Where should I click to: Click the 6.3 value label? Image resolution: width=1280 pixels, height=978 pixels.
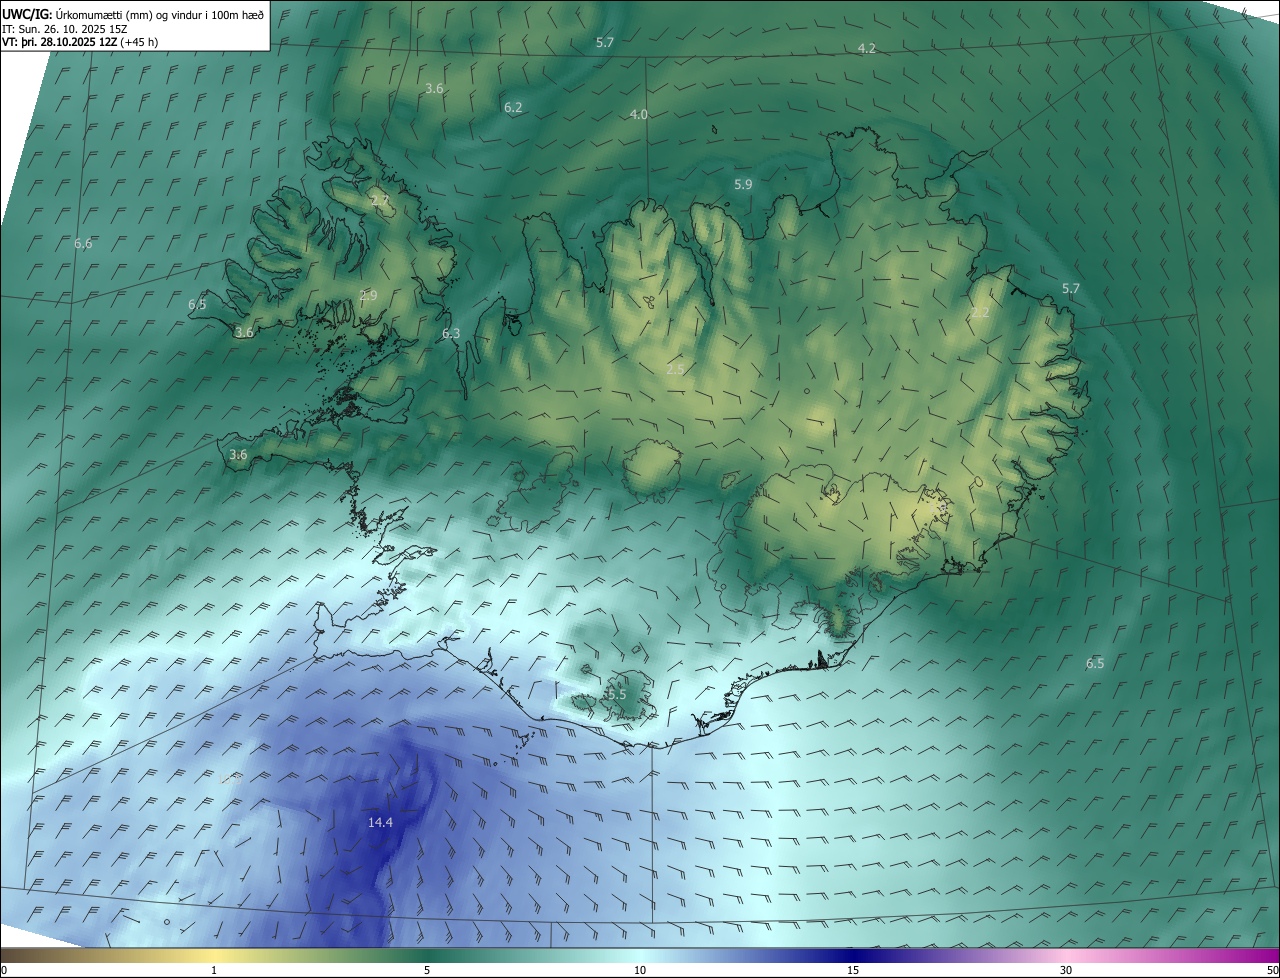[451, 333]
